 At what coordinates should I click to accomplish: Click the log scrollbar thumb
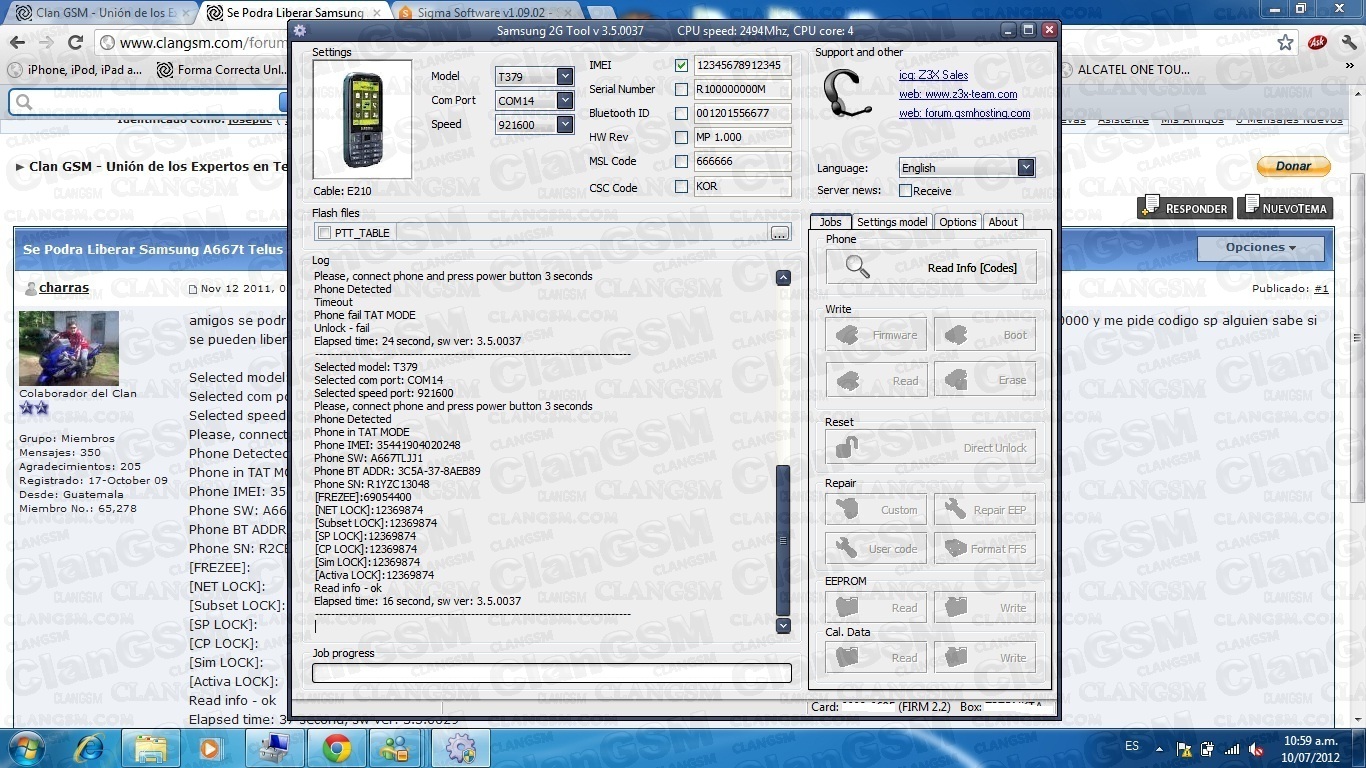pos(783,539)
